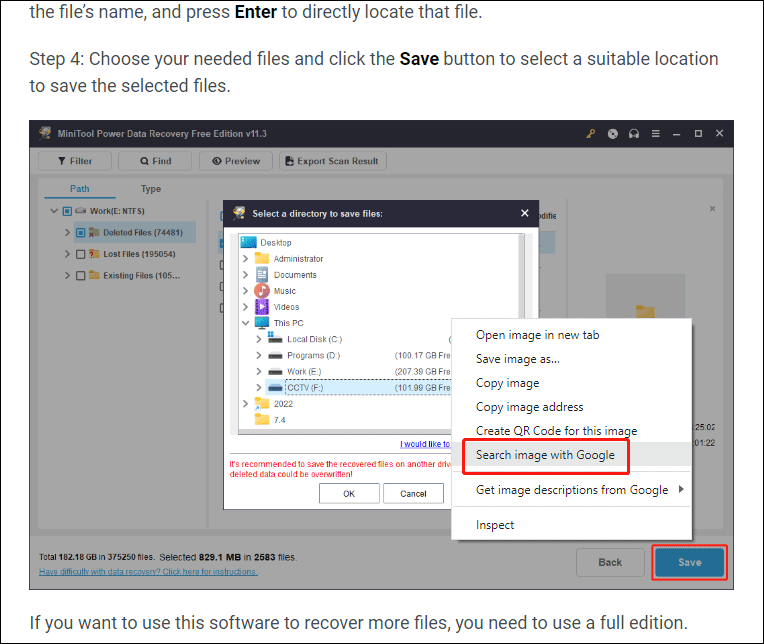Expand Programs (D:) drive
The height and width of the screenshot is (644, 764).
tap(259, 355)
